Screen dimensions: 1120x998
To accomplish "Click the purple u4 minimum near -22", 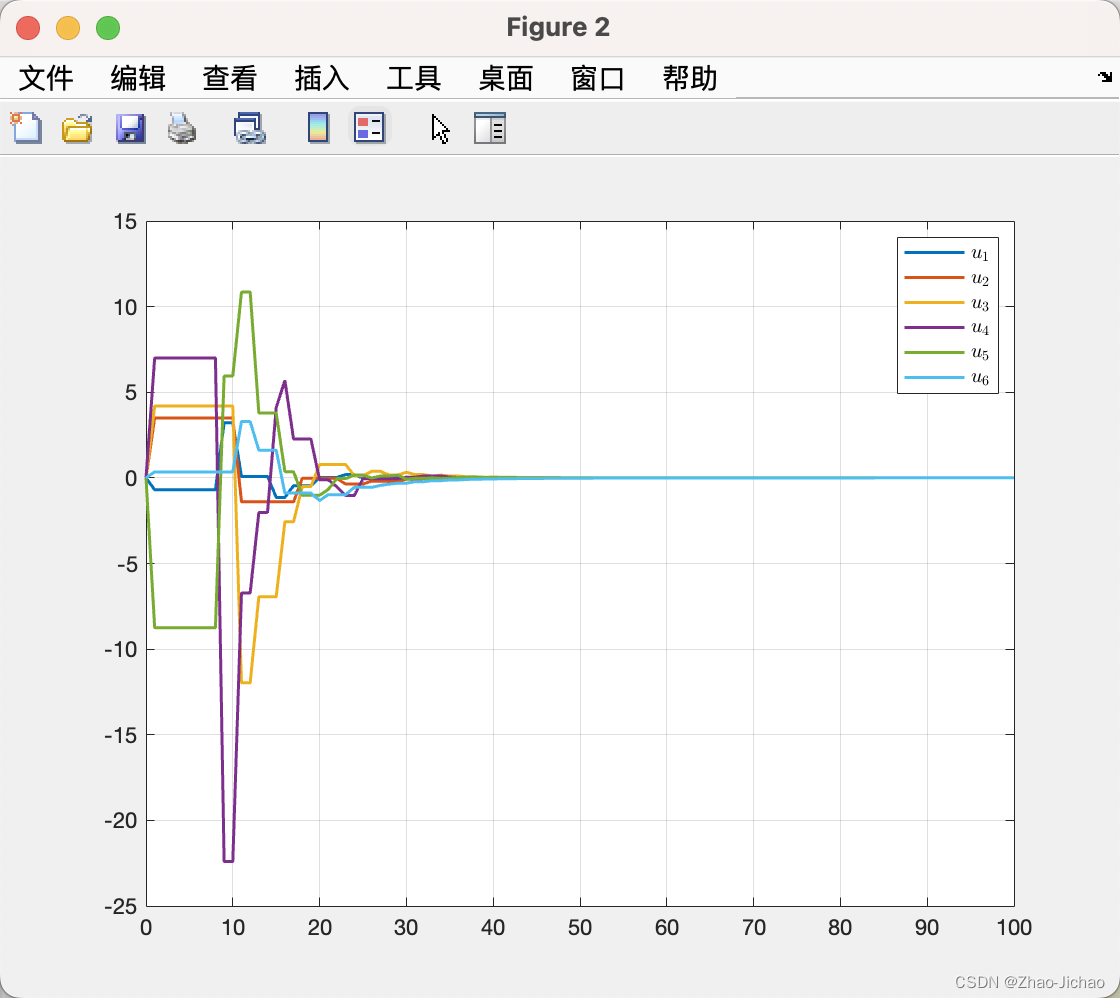I will point(229,861).
